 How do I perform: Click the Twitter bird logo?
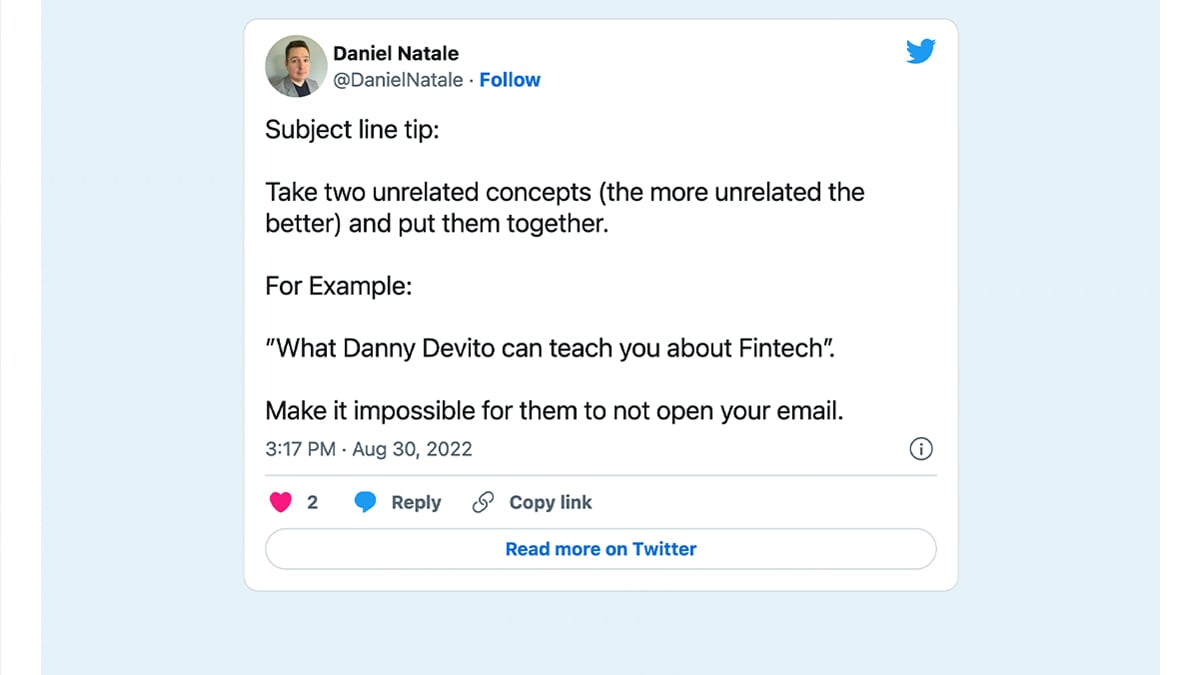coord(920,51)
